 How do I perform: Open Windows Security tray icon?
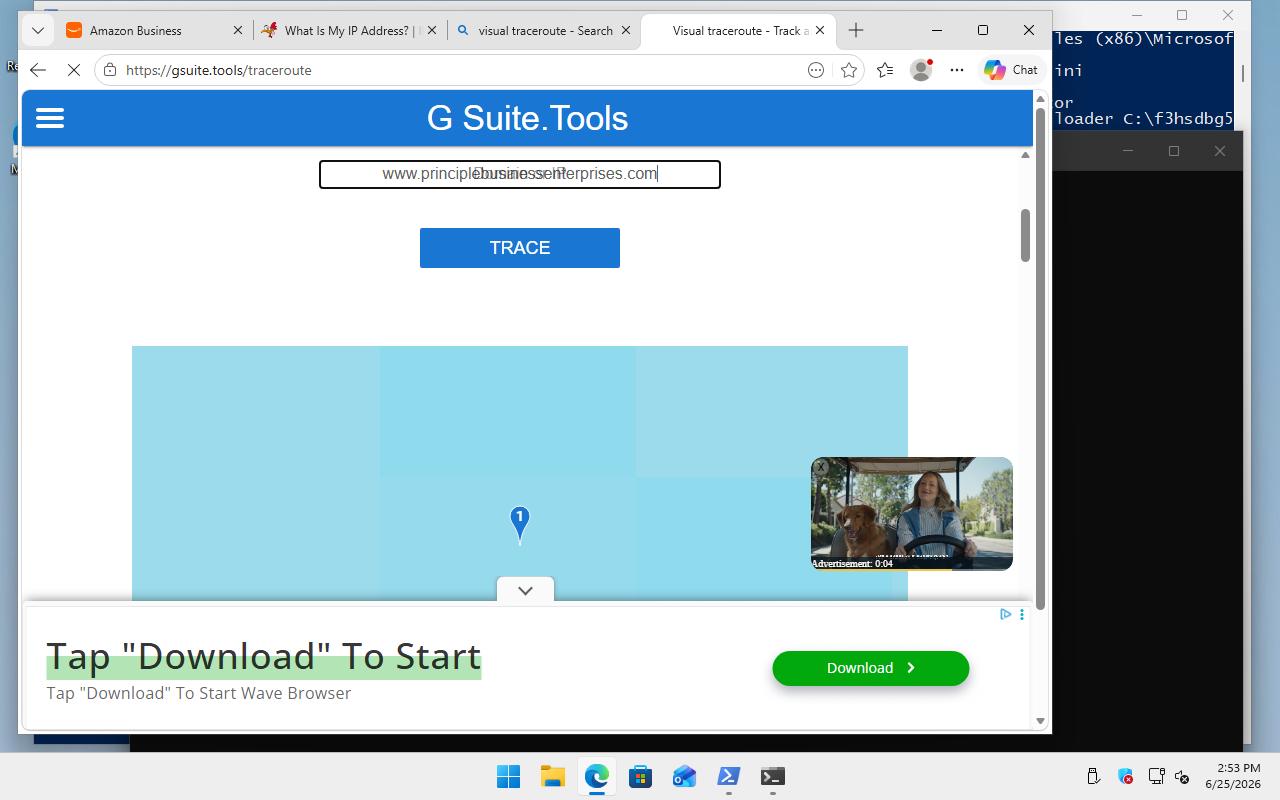[x=1125, y=776]
